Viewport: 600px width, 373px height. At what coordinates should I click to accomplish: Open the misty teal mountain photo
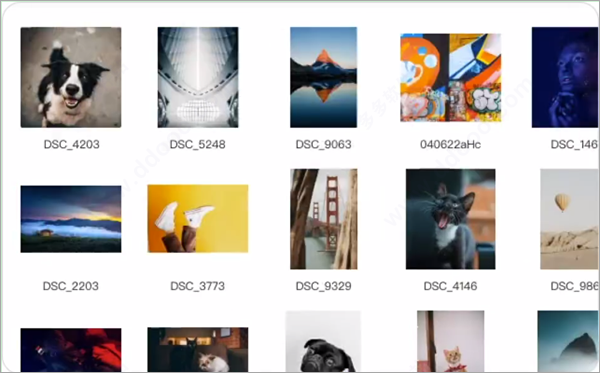tap(567, 341)
